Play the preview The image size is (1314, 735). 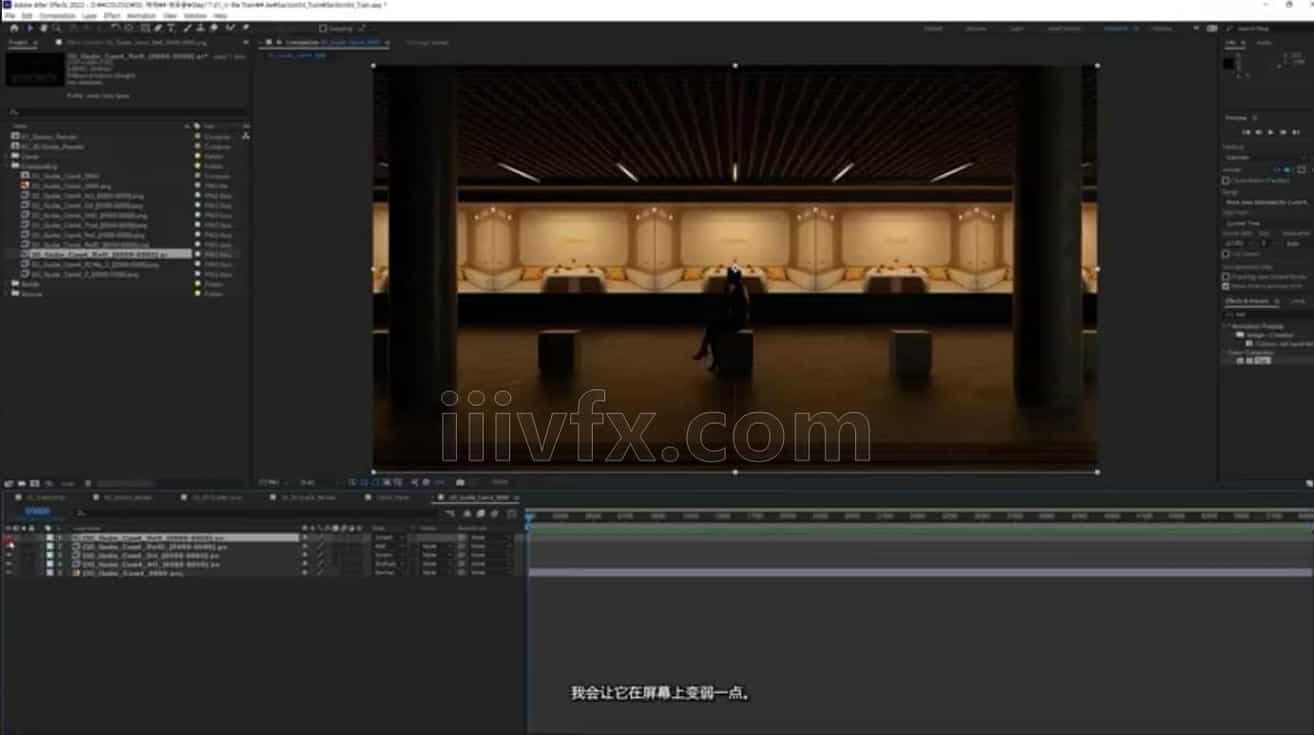click(1270, 132)
